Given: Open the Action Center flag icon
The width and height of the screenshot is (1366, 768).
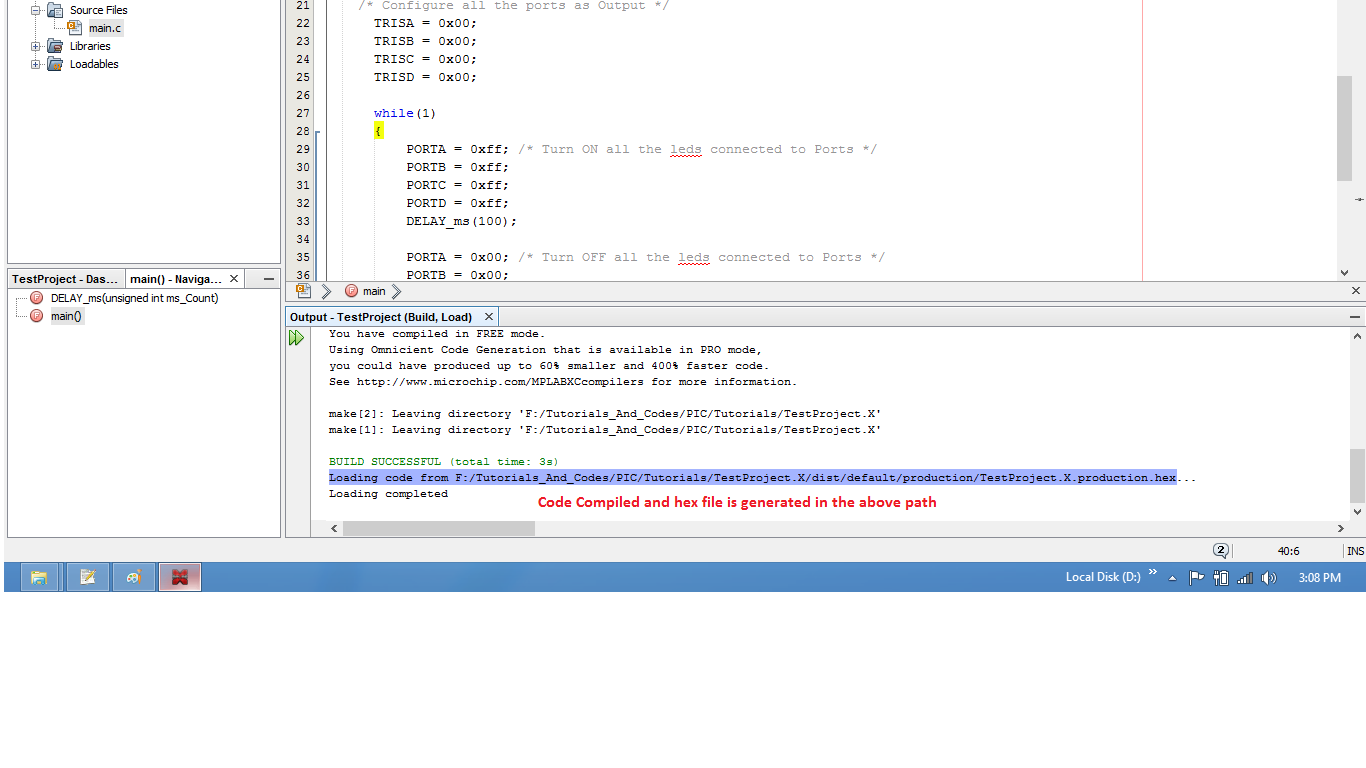Looking at the screenshot, I should pos(1196,578).
